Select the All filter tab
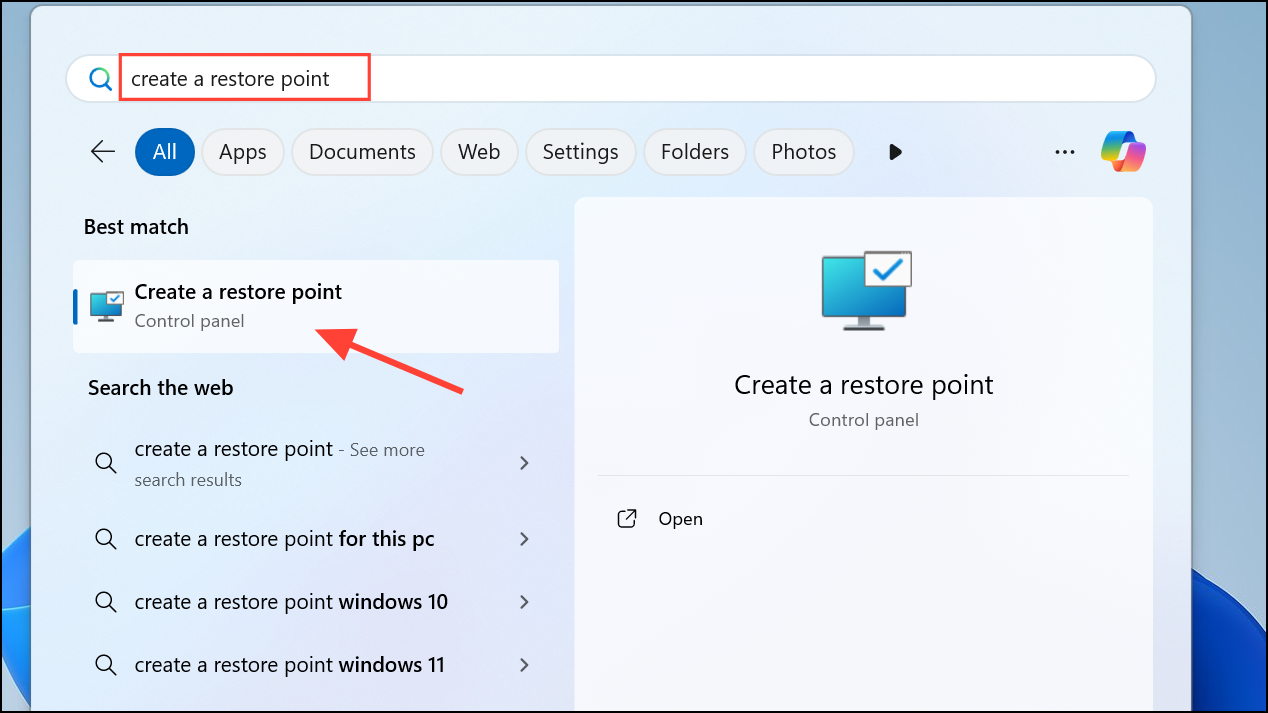 [x=165, y=152]
